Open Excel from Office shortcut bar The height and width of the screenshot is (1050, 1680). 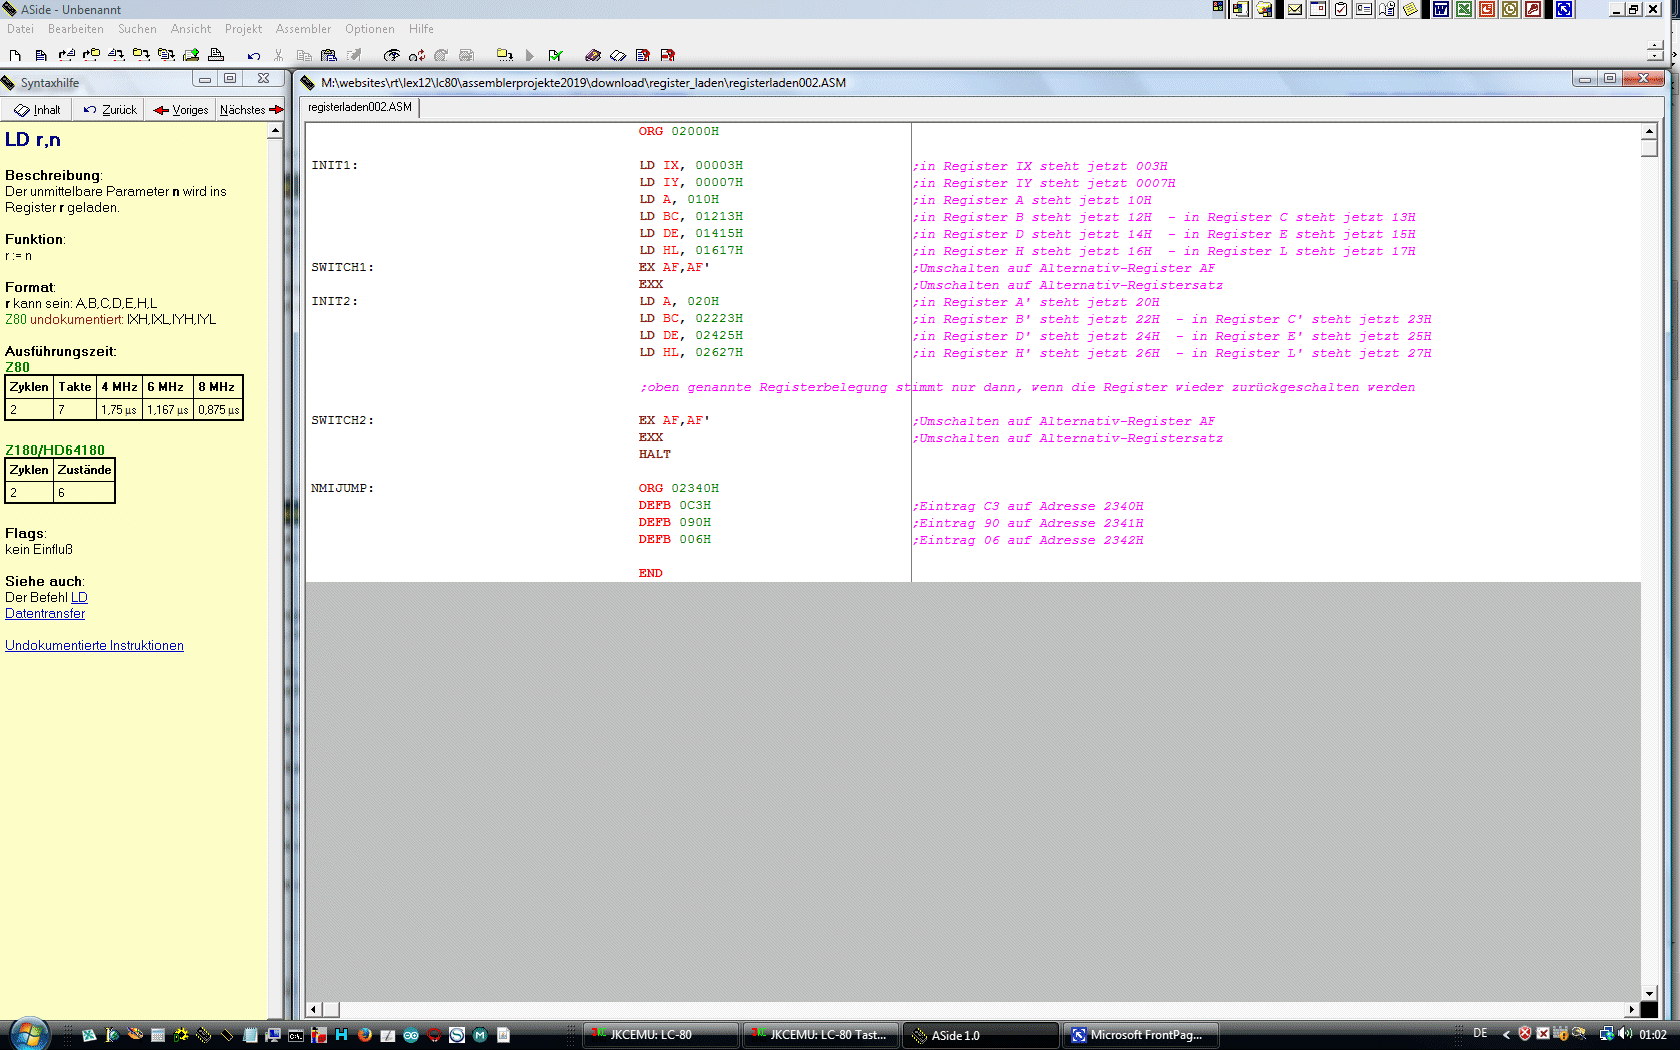coord(1464,9)
